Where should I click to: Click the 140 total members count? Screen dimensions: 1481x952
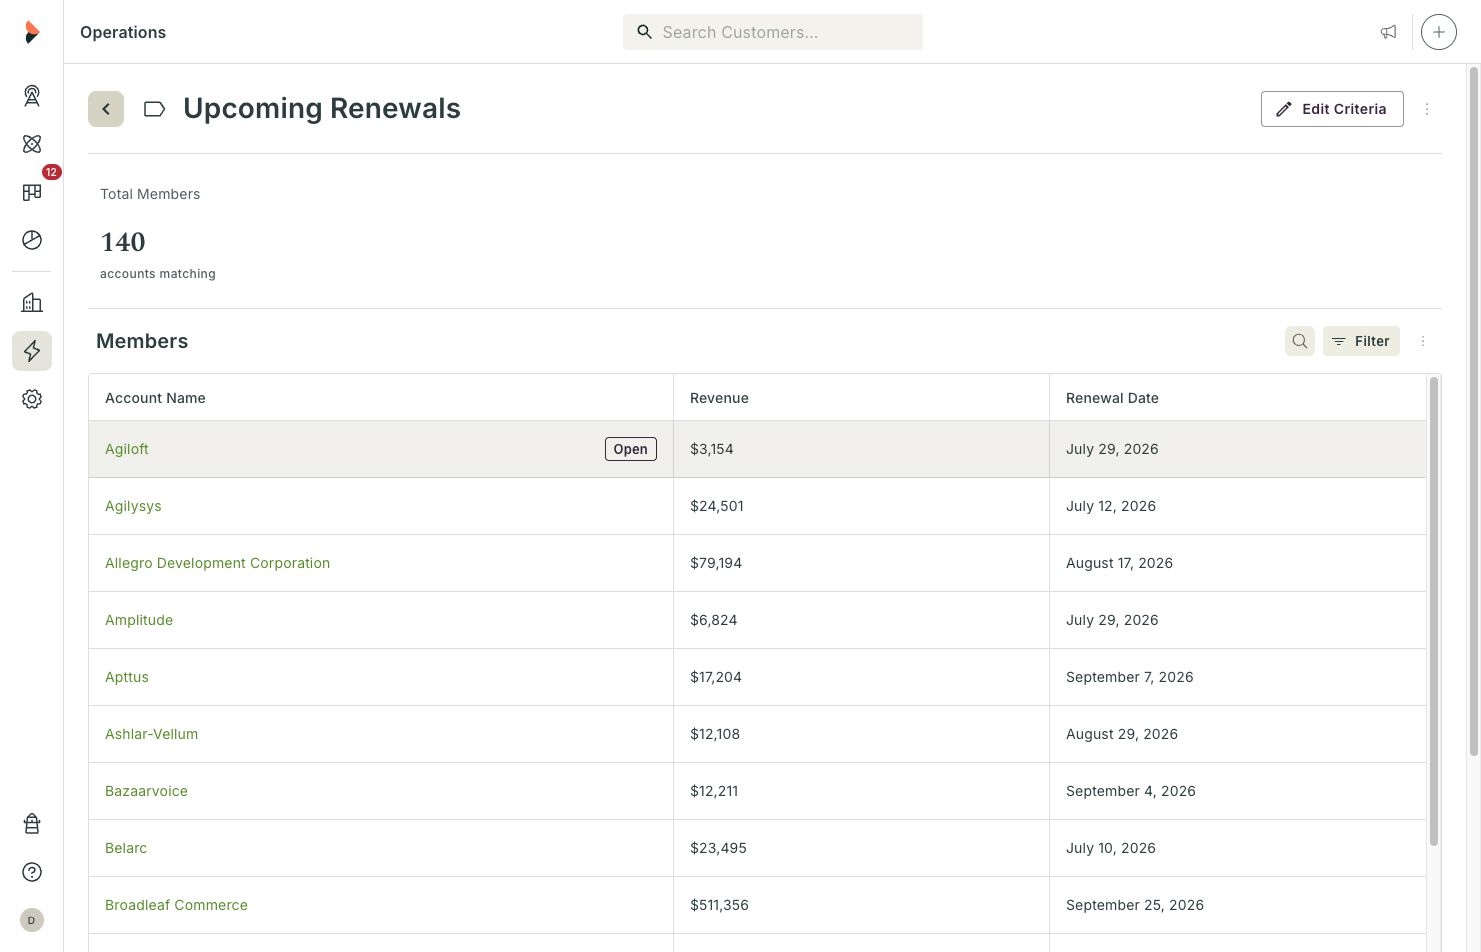123,242
